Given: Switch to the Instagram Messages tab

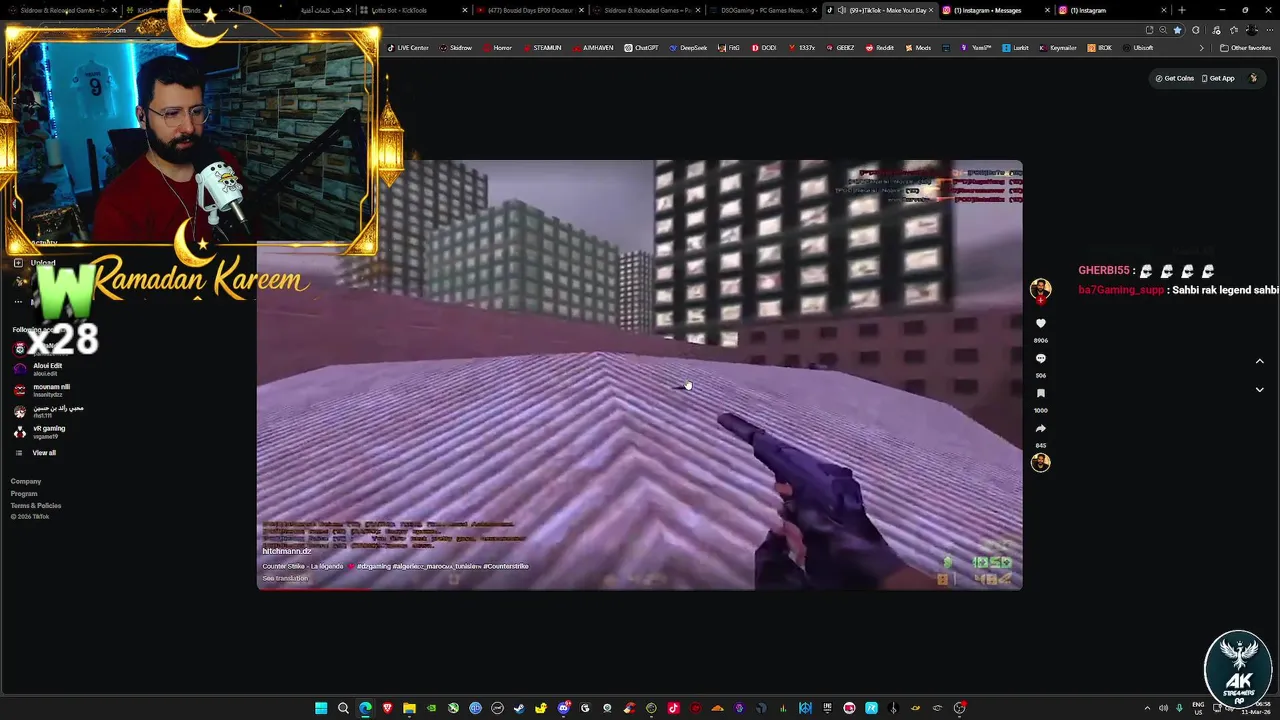Looking at the screenshot, I should (993, 10).
